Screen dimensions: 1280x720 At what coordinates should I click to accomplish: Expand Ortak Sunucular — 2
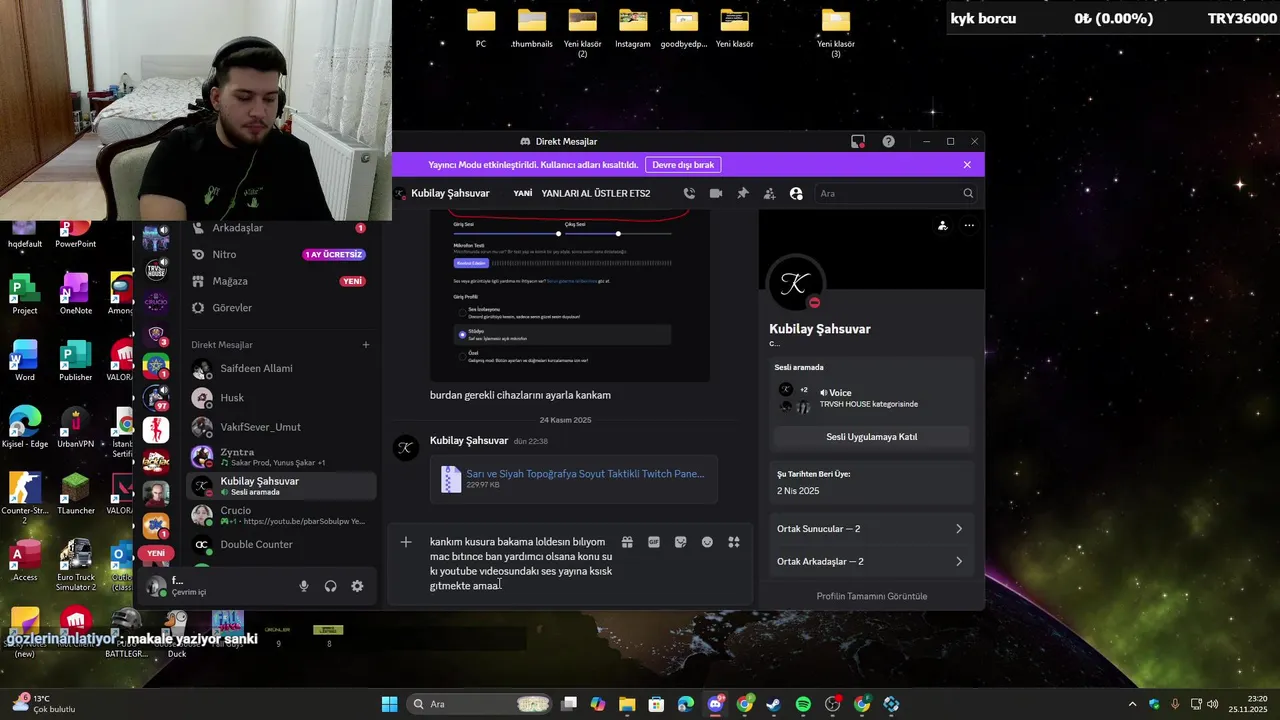(x=871, y=529)
